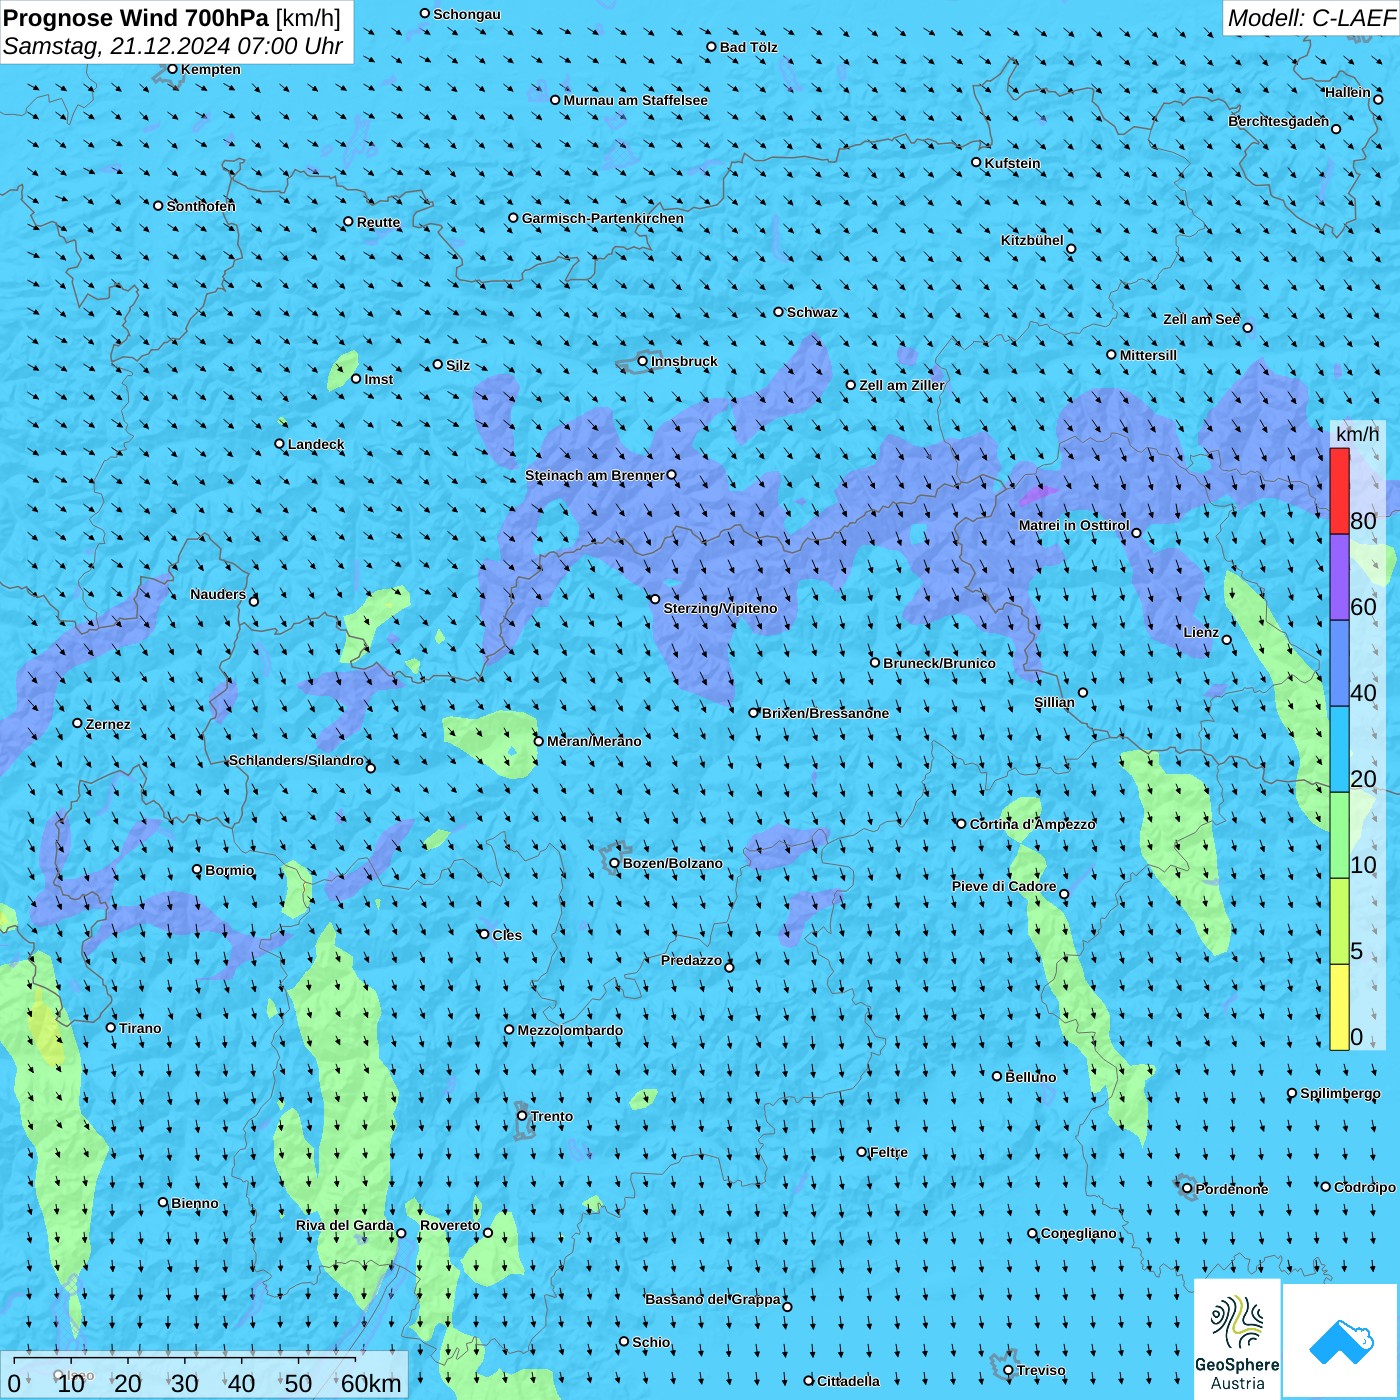Click the 'Predazzo' town label
The image size is (1400, 1400).
(x=691, y=960)
